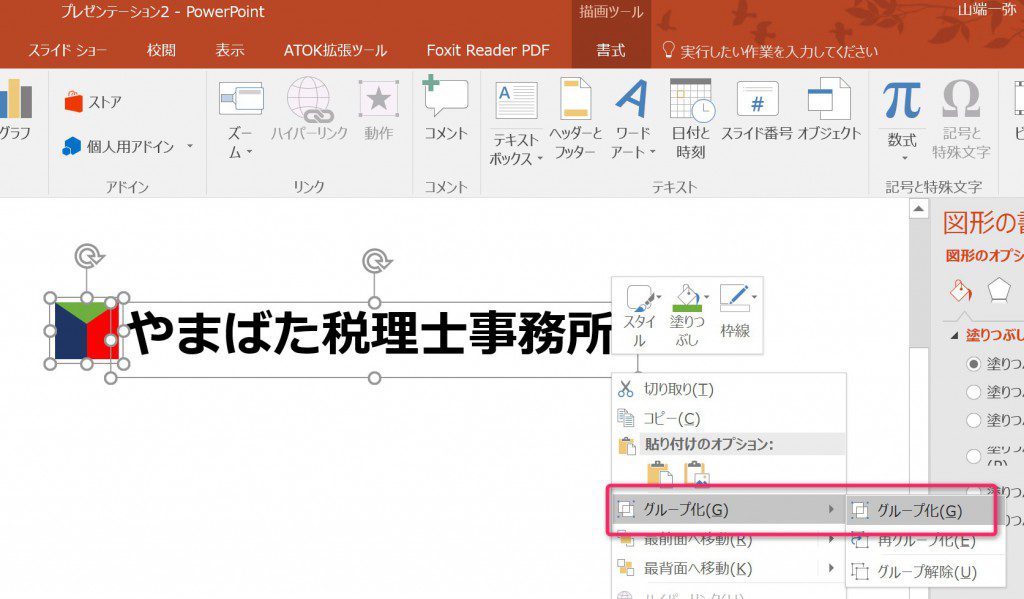Click the 山端一弥 account name

pyautogui.click(x=986, y=10)
